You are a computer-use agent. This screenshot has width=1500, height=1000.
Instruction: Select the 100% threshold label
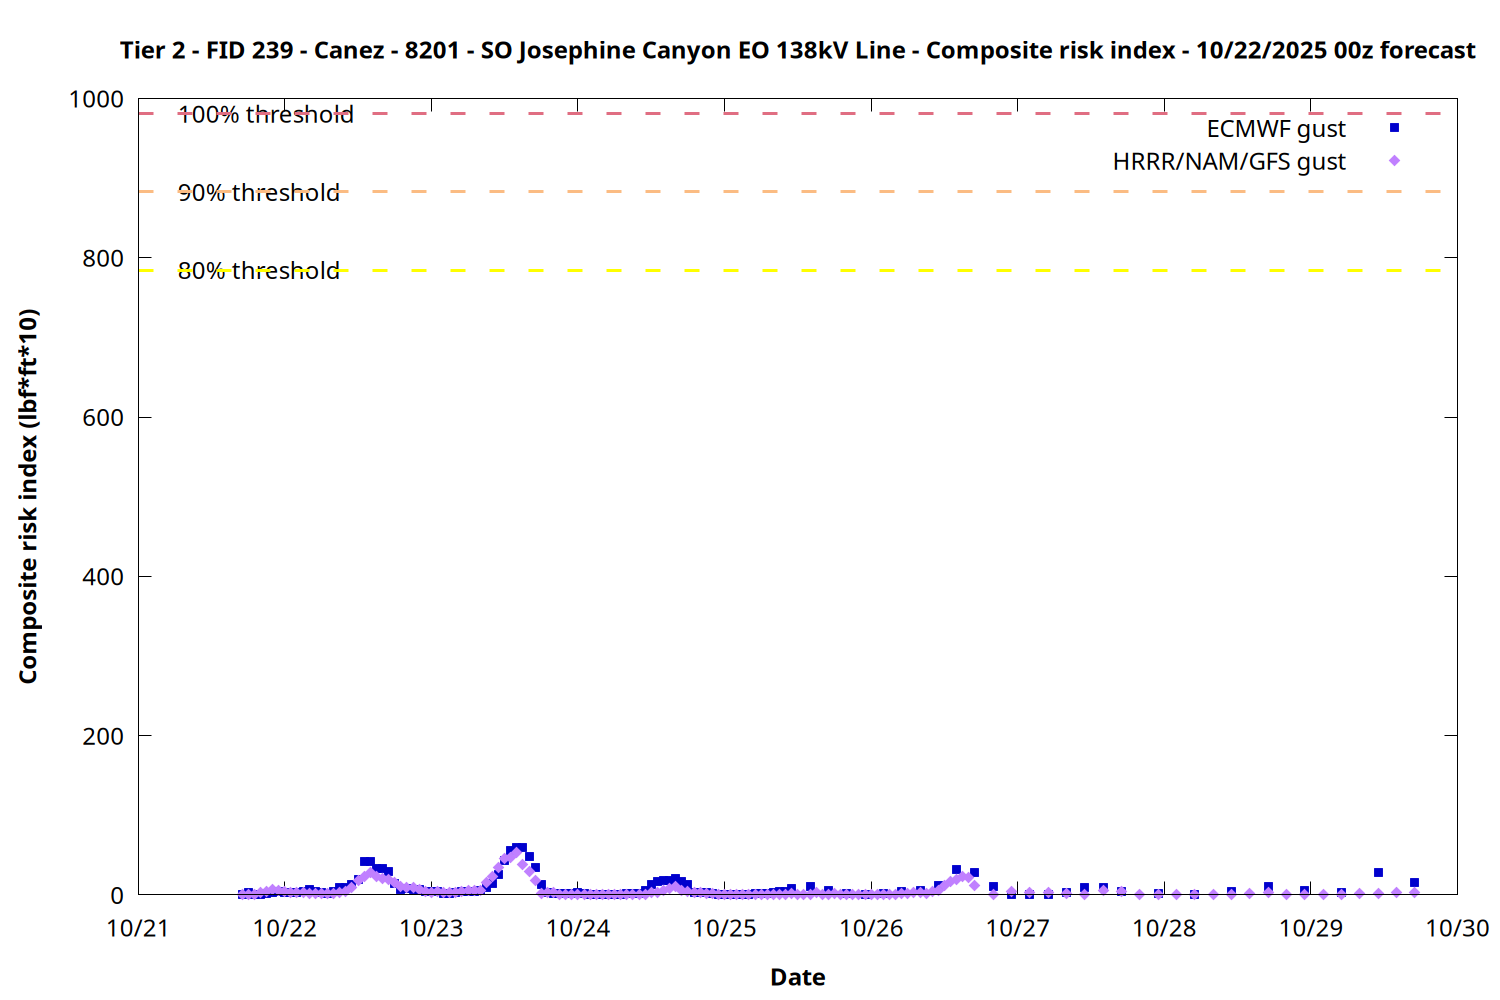[x=265, y=115]
